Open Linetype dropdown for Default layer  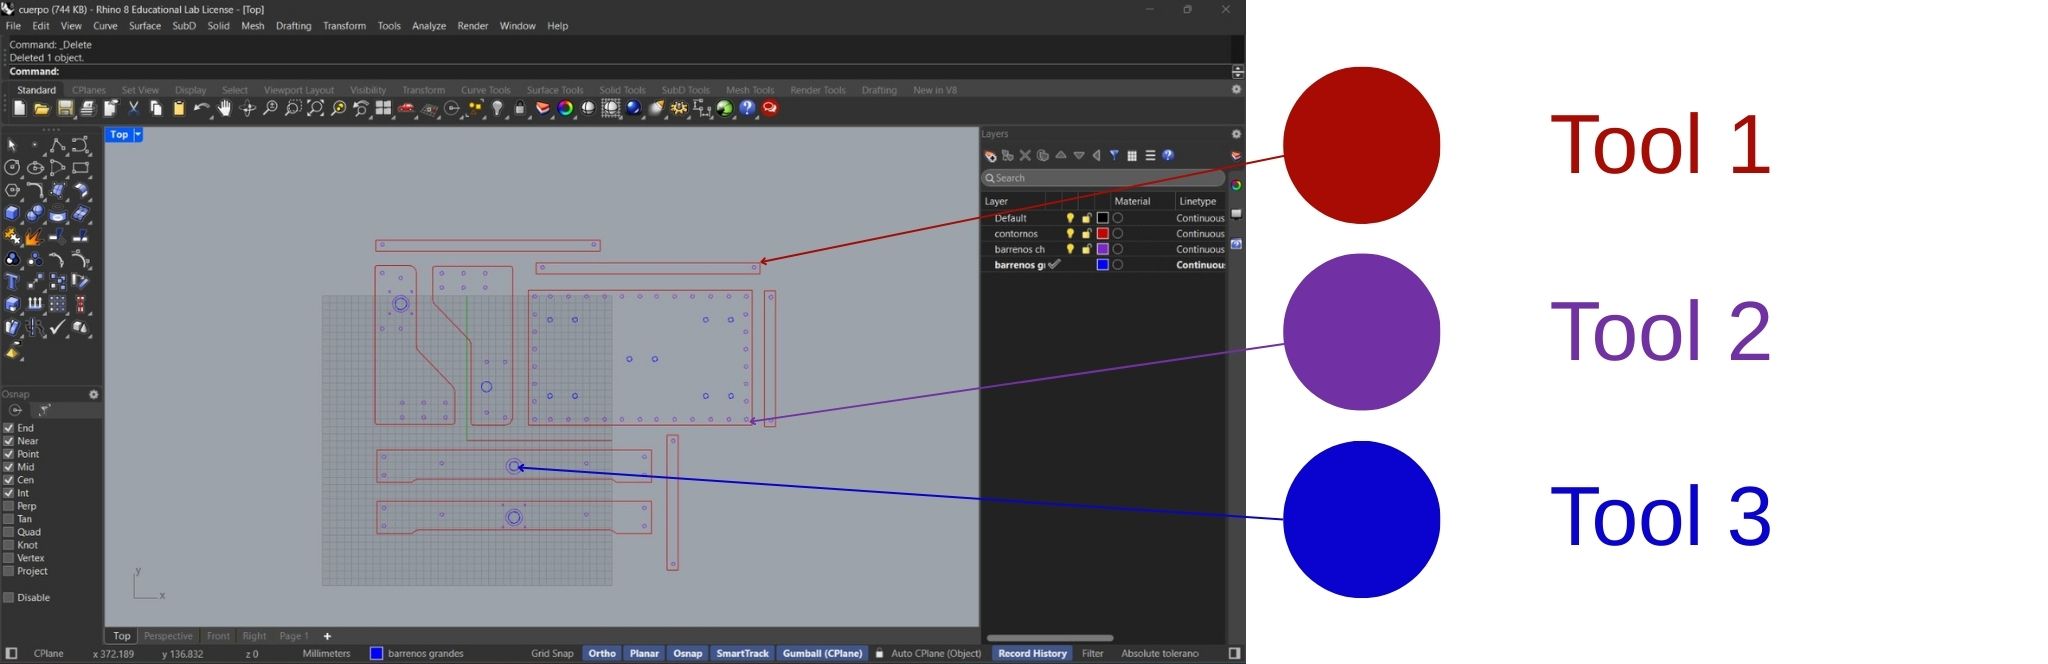tap(1199, 218)
